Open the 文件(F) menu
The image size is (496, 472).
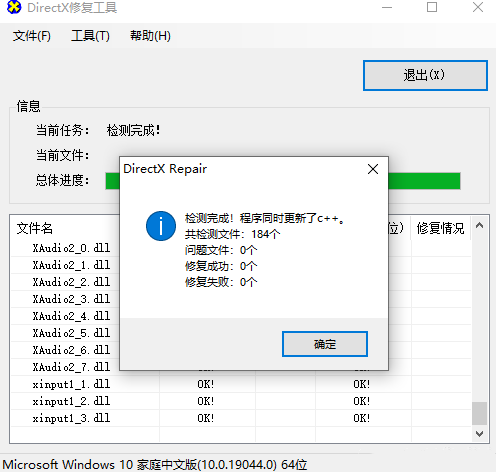tap(32, 36)
